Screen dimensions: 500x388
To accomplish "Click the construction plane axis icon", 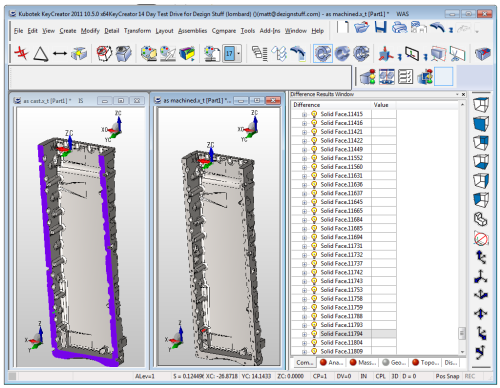I will point(386,53).
